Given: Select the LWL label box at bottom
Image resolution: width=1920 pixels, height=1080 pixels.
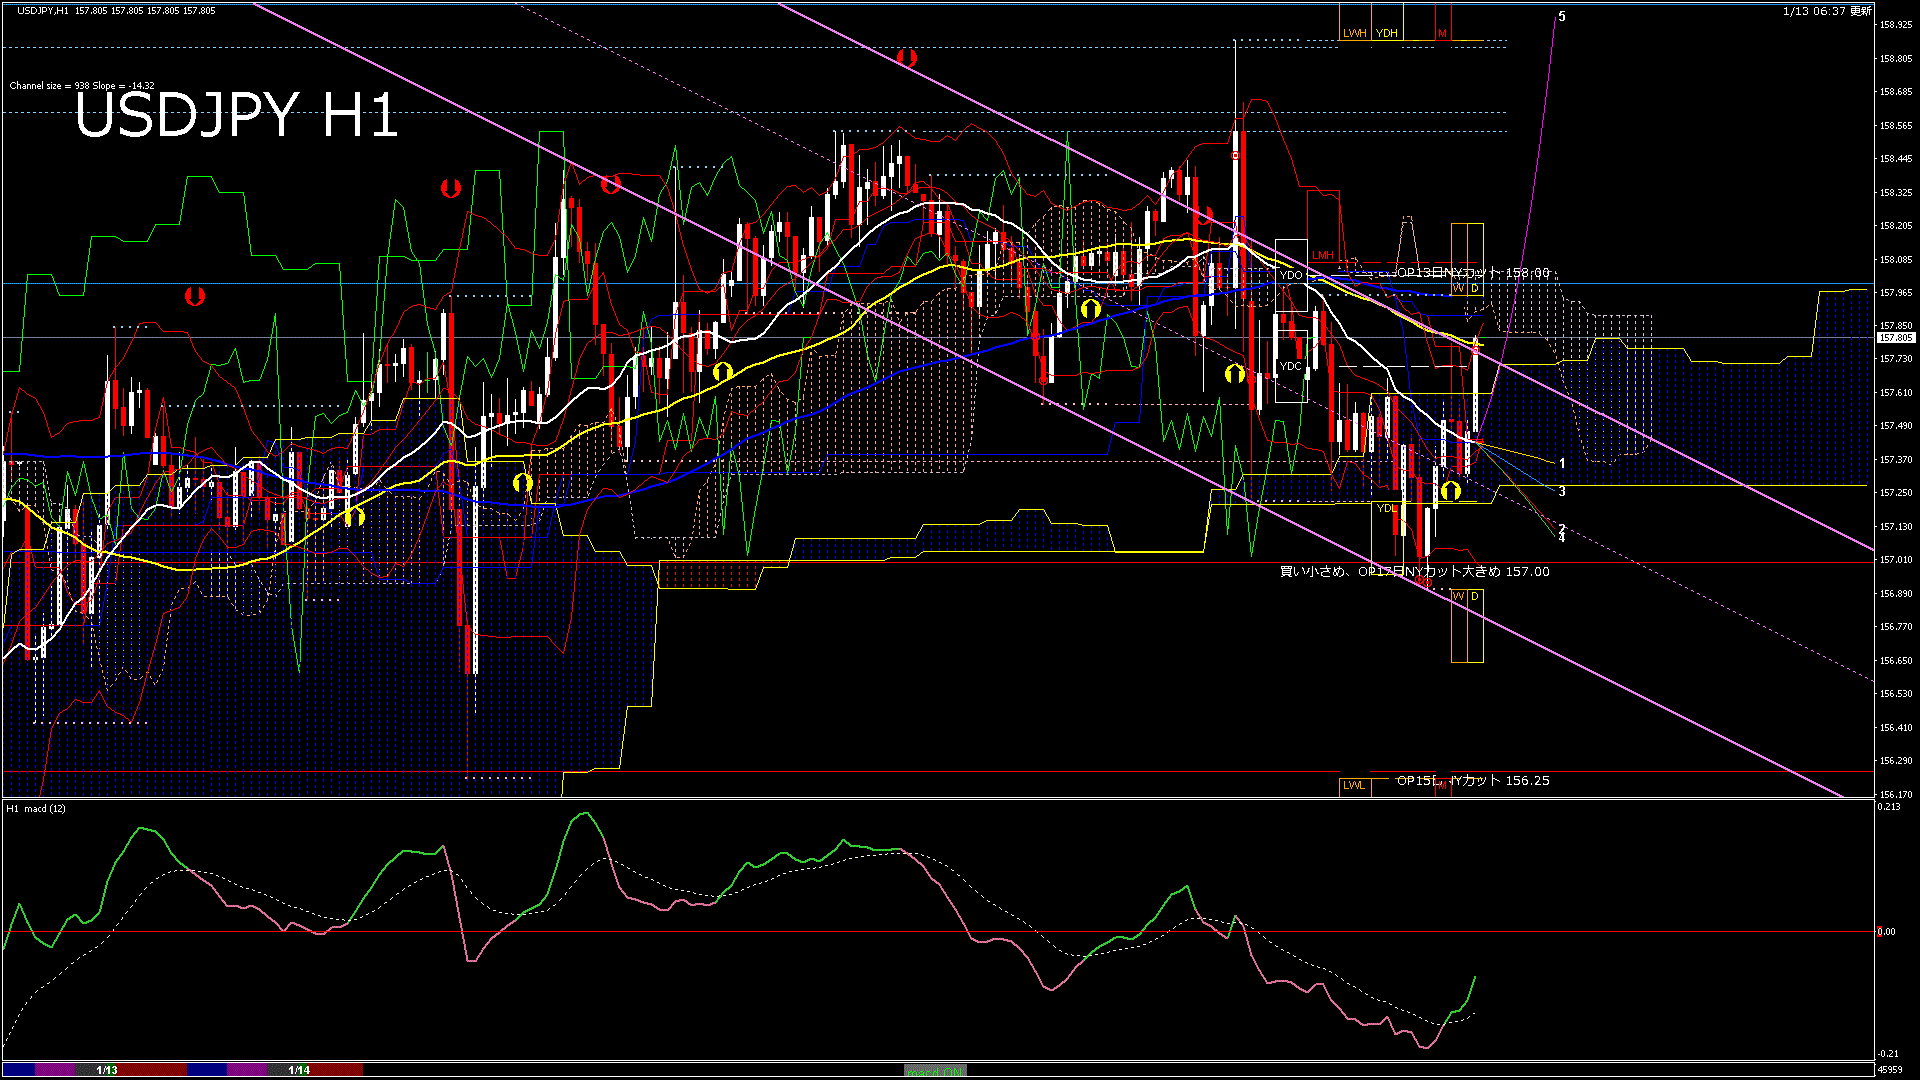Looking at the screenshot, I should [1354, 785].
